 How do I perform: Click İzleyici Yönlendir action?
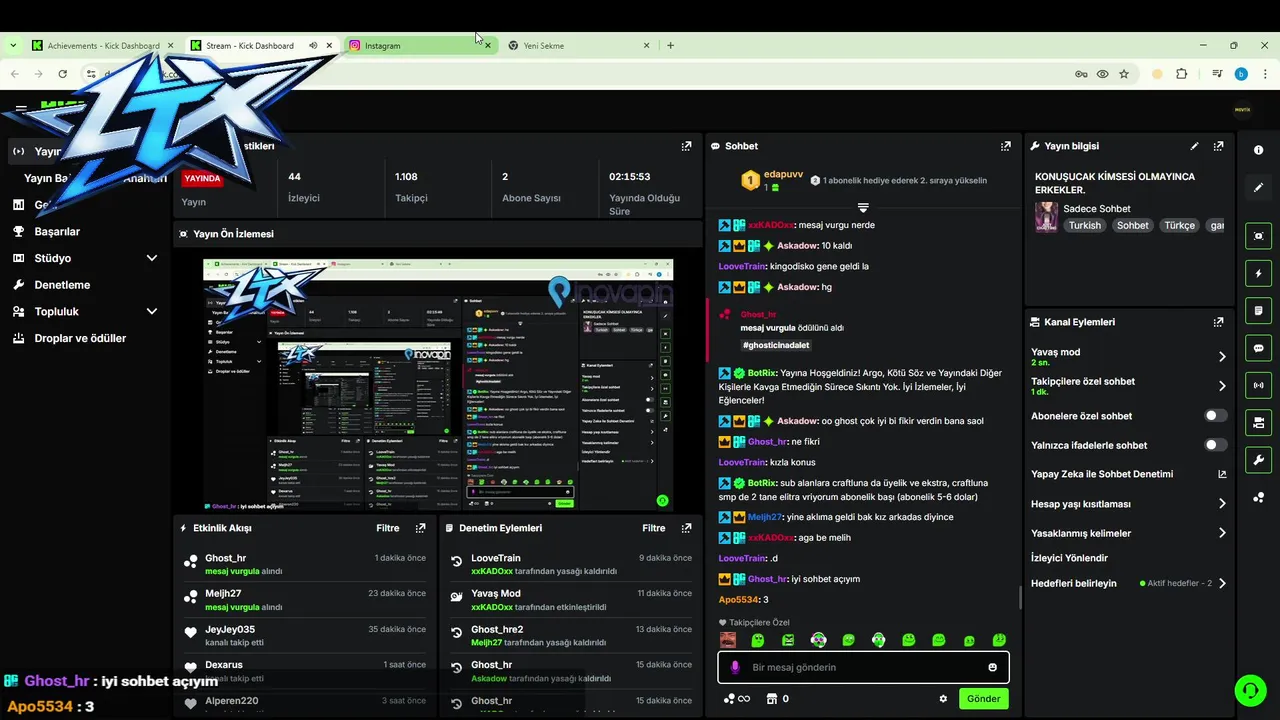click(1069, 558)
